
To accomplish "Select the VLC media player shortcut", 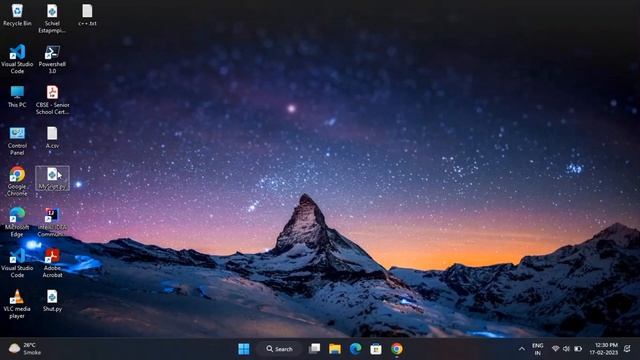I will point(17,304).
